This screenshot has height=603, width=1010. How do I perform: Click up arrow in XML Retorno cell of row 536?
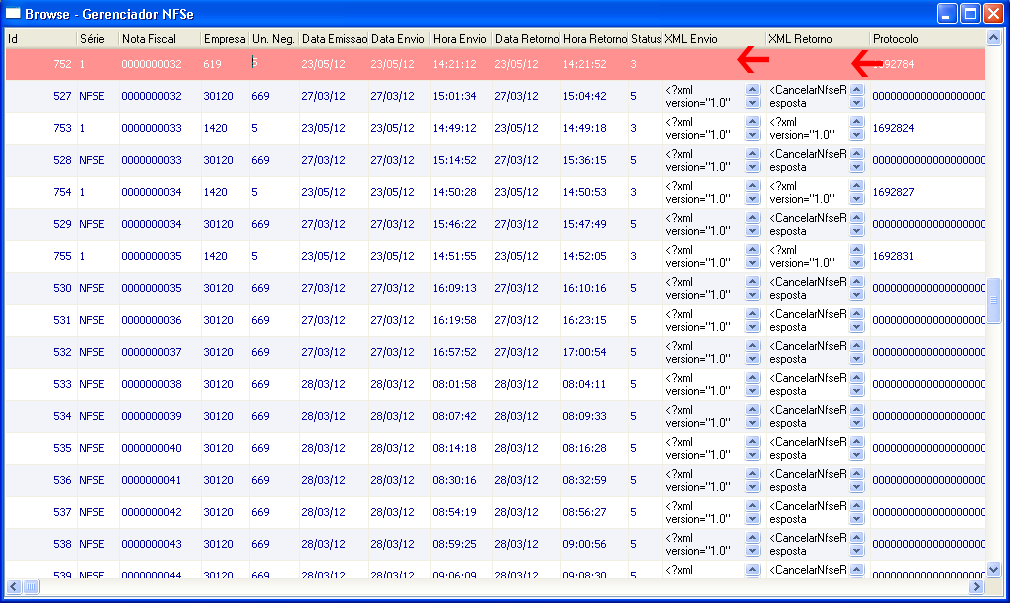(857, 474)
